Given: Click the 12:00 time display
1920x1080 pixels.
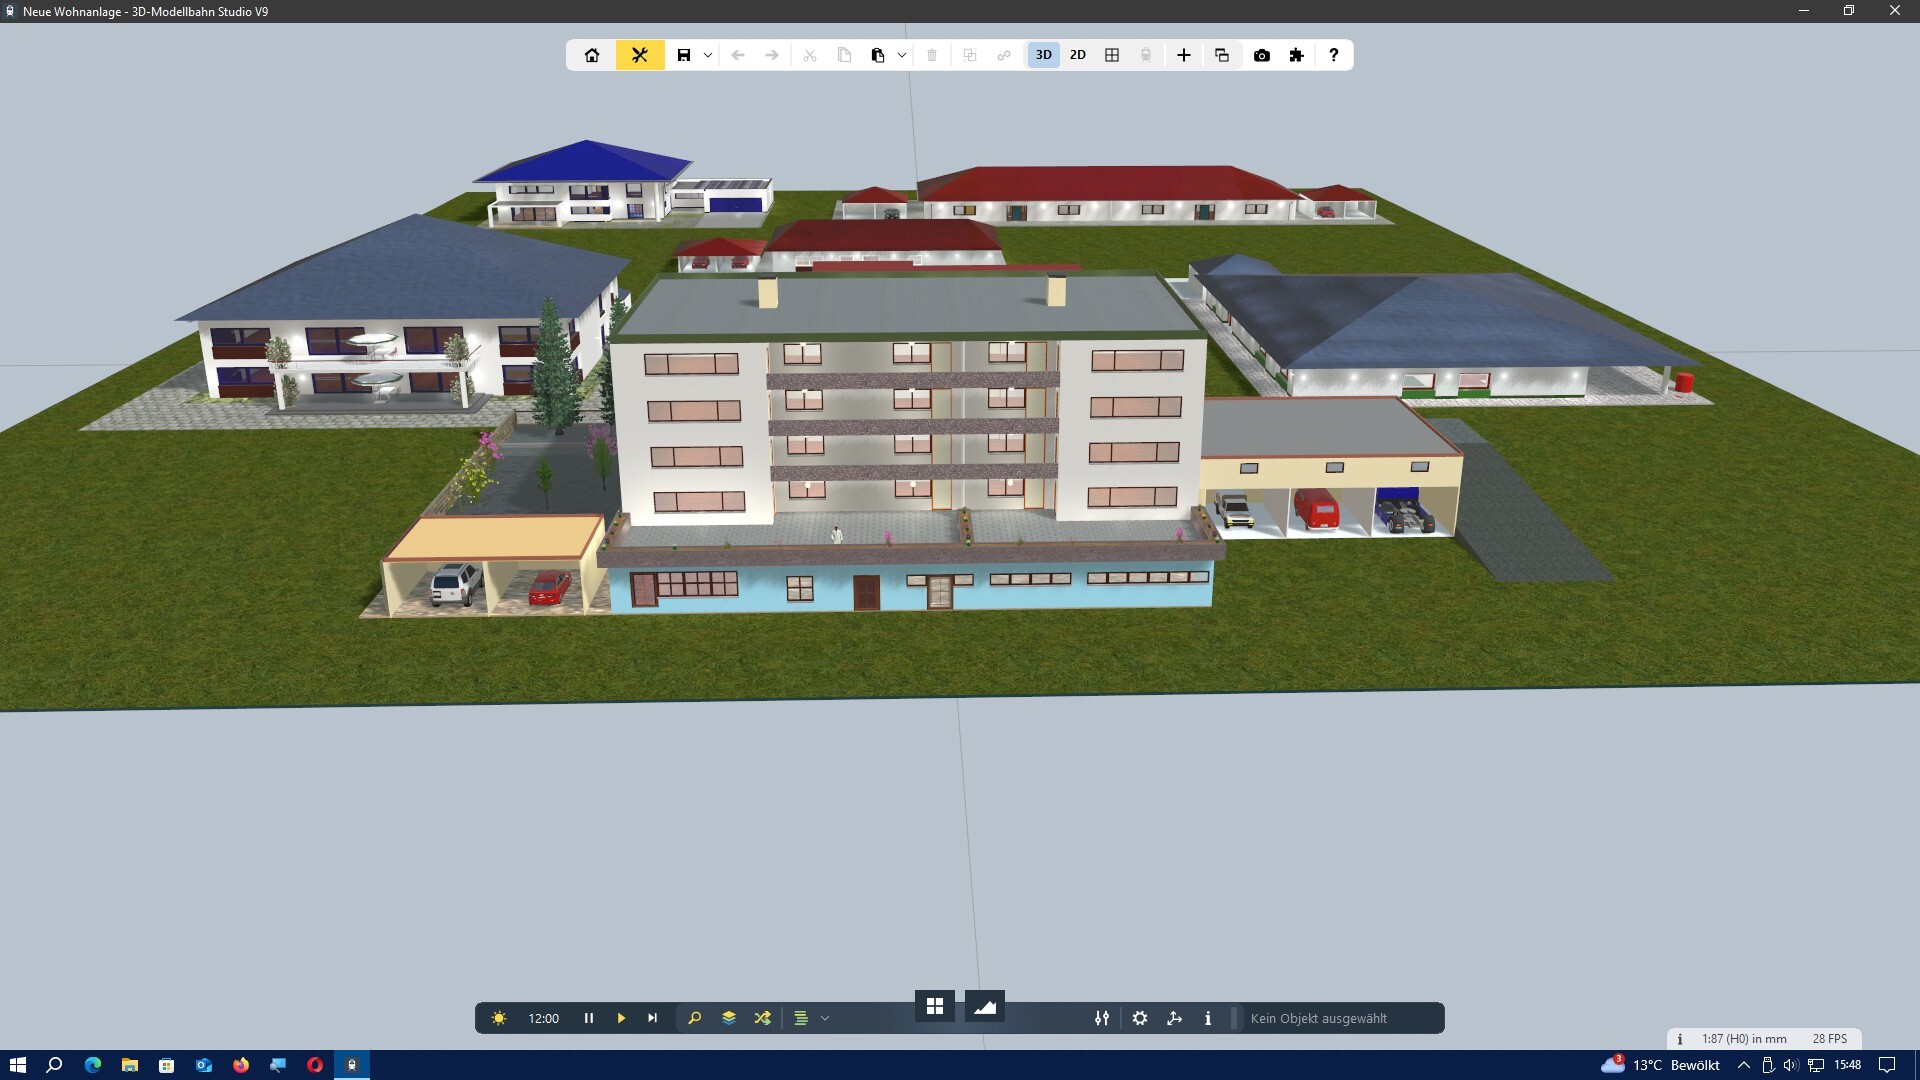Looking at the screenshot, I should pos(543,1018).
